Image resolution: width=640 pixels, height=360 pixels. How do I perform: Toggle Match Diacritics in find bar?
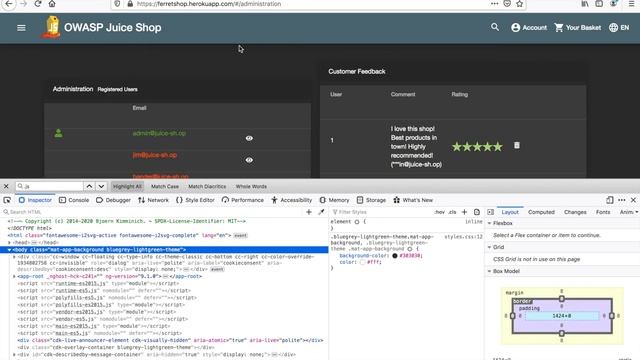pos(207,186)
